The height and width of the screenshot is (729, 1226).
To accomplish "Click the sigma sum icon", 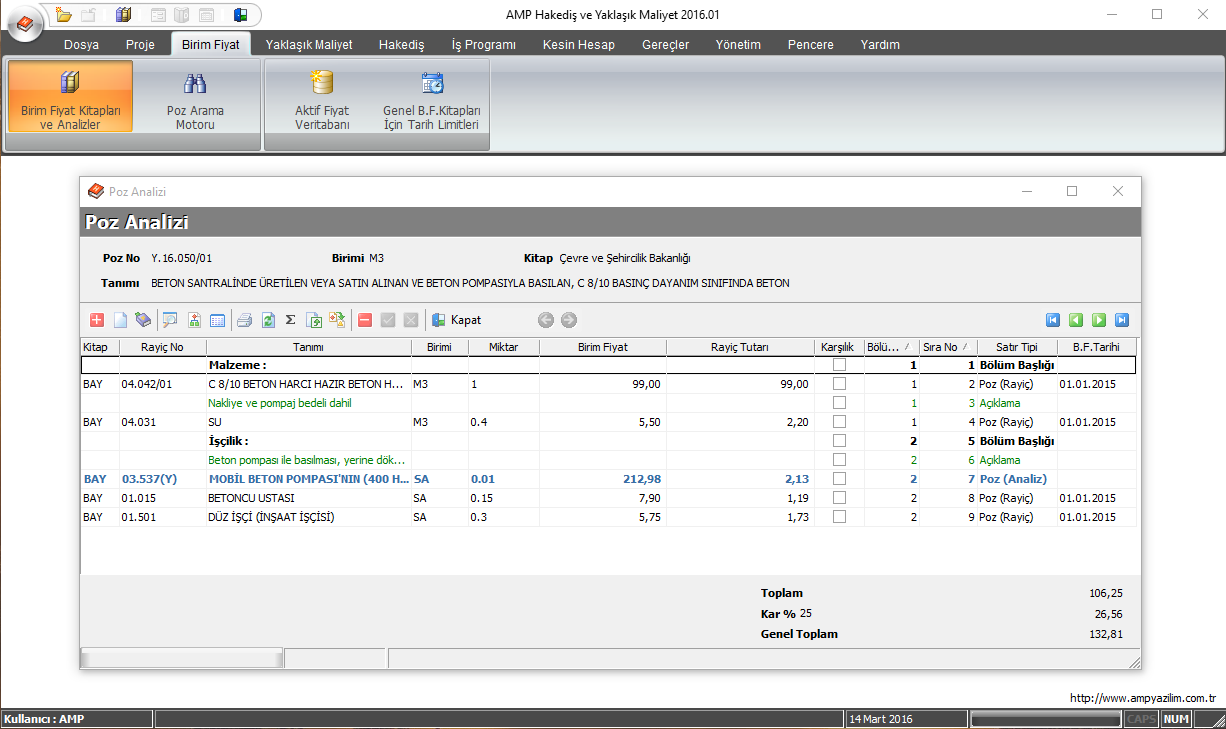I will [291, 320].
